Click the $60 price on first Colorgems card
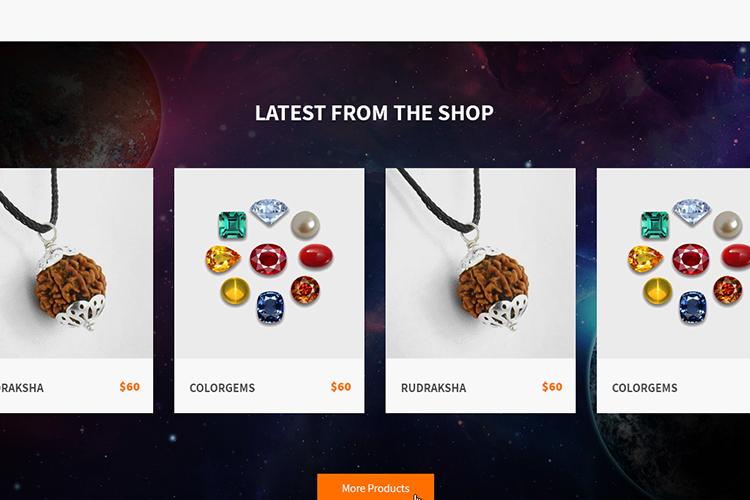The image size is (750, 500). click(x=341, y=387)
